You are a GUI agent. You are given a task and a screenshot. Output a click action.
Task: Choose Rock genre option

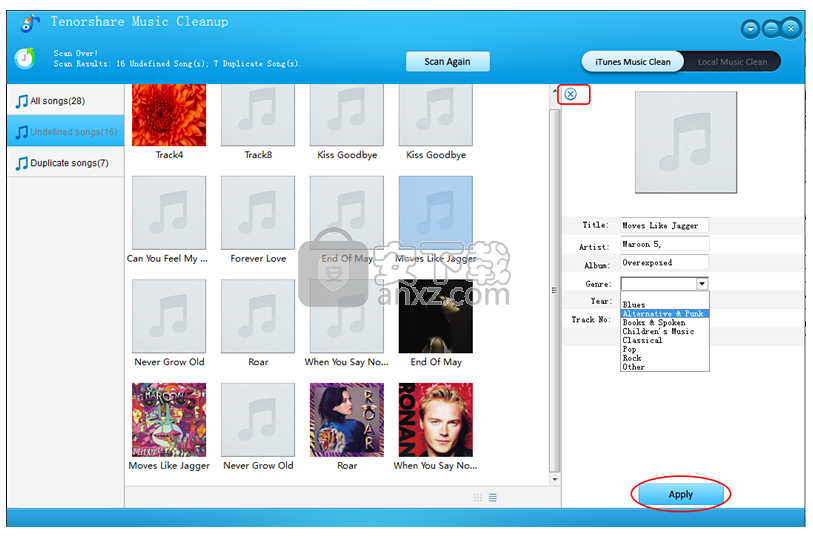click(x=665, y=358)
